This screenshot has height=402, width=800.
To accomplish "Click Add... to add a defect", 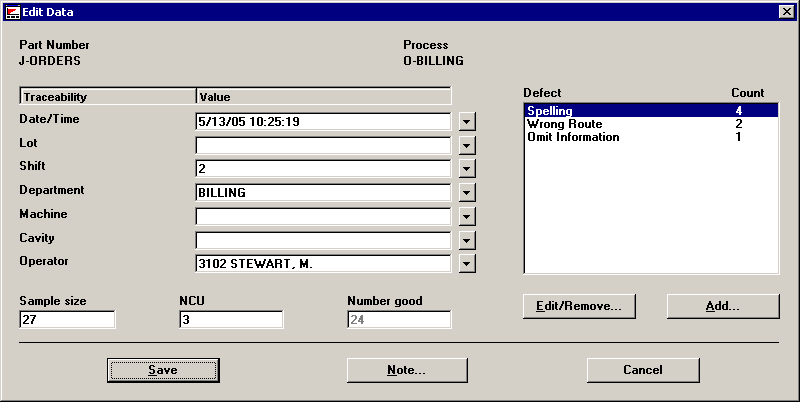I will pos(722,306).
